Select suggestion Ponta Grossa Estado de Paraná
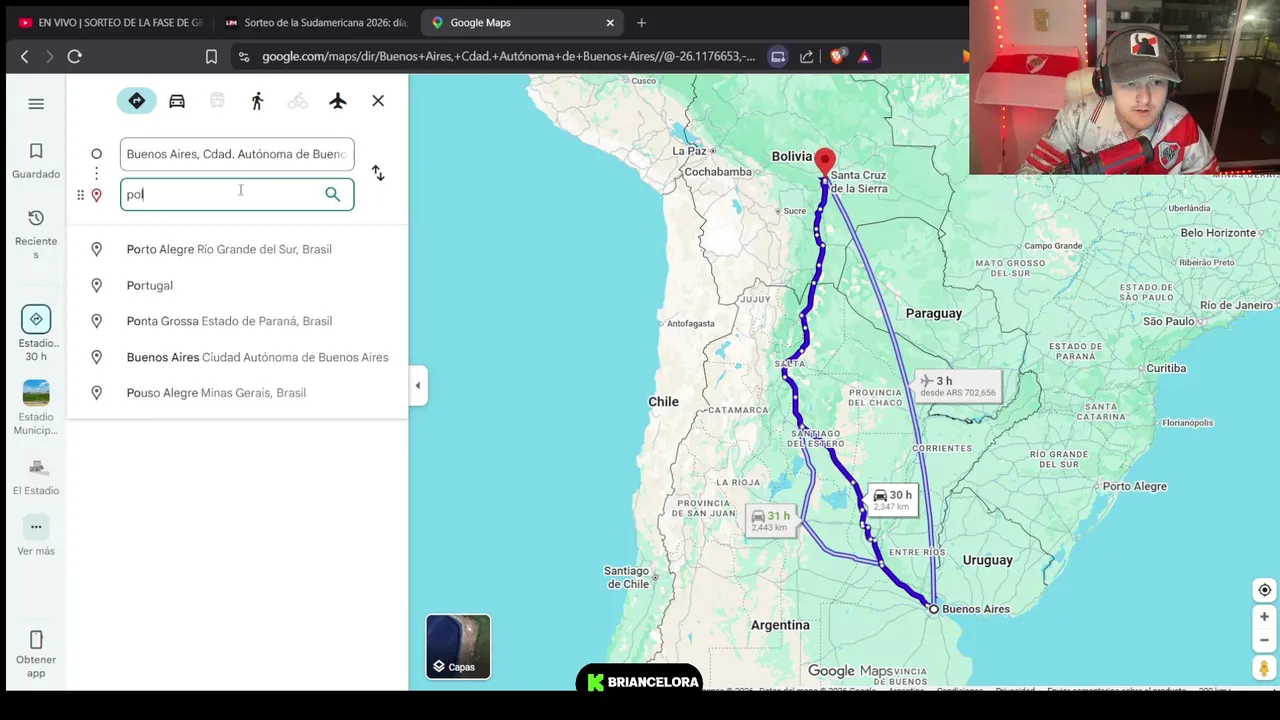 (x=237, y=321)
